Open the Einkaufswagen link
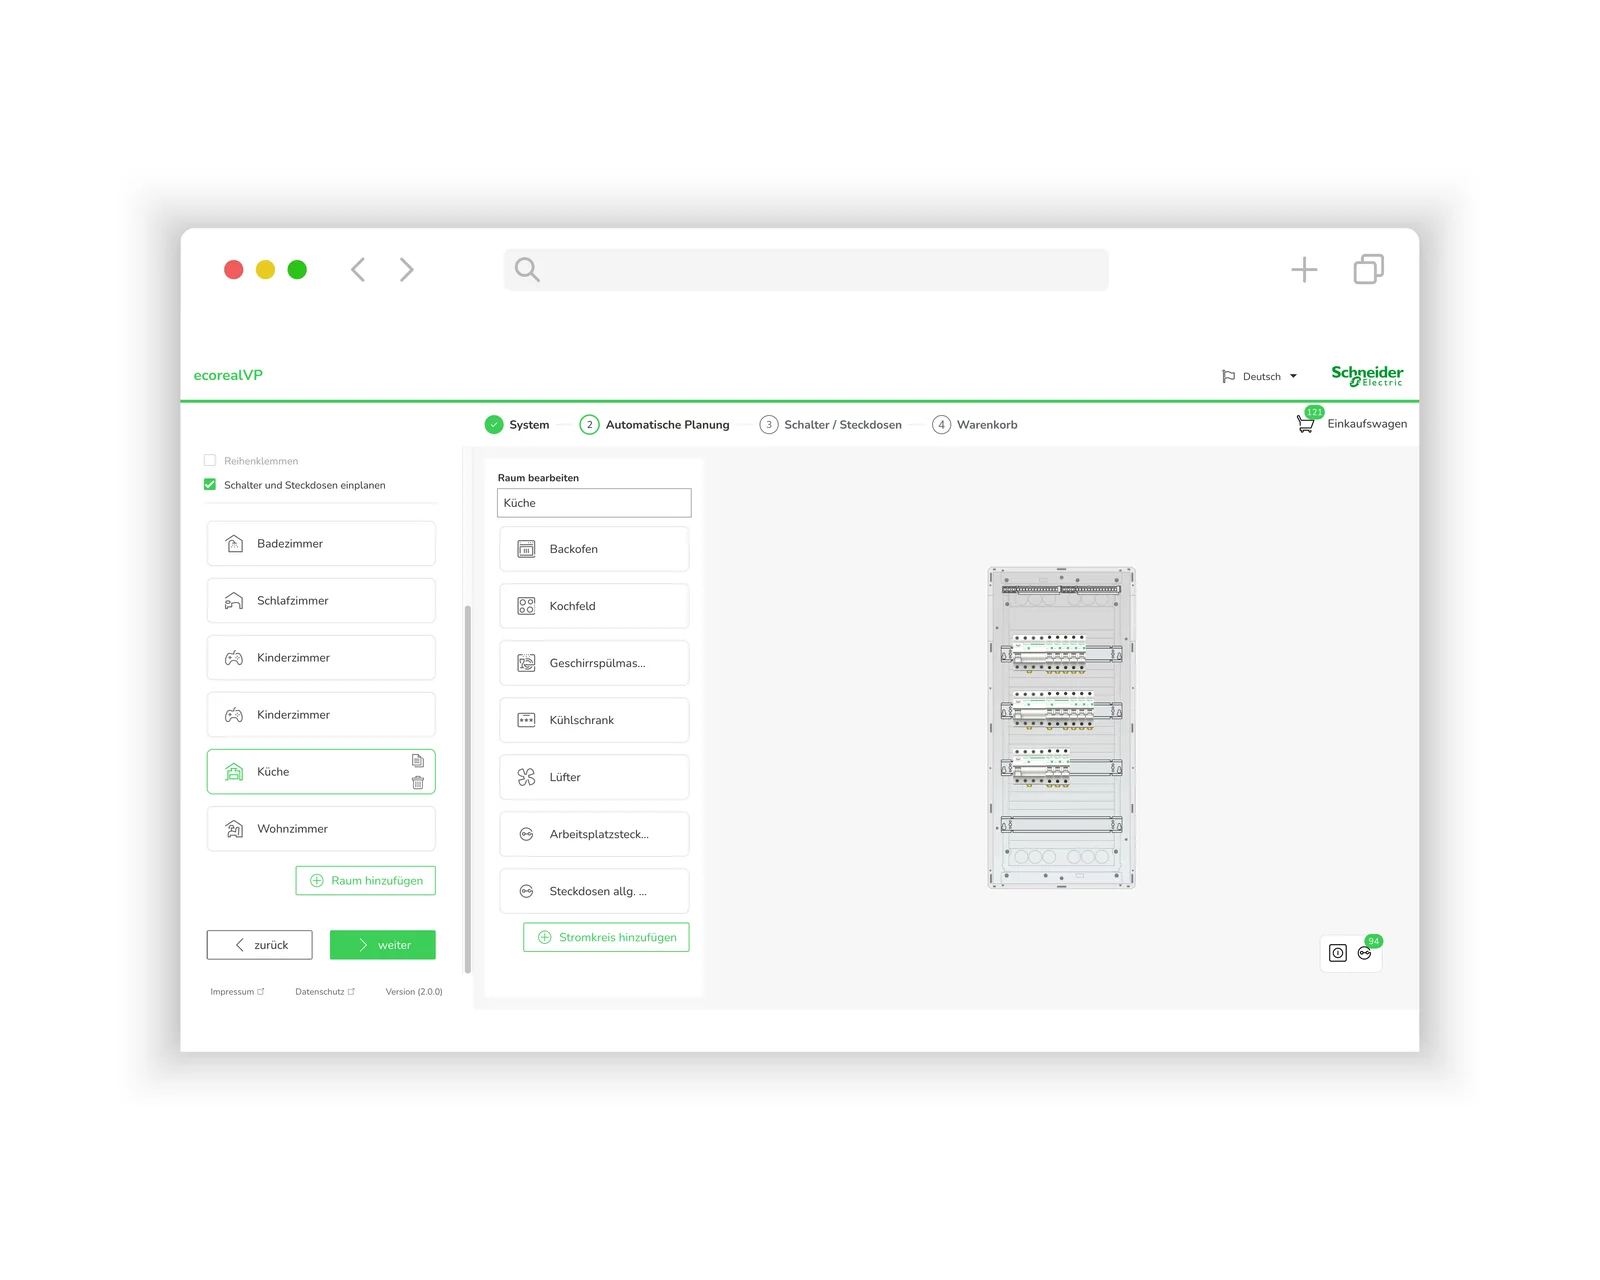The image size is (1600, 1280). [1367, 424]
